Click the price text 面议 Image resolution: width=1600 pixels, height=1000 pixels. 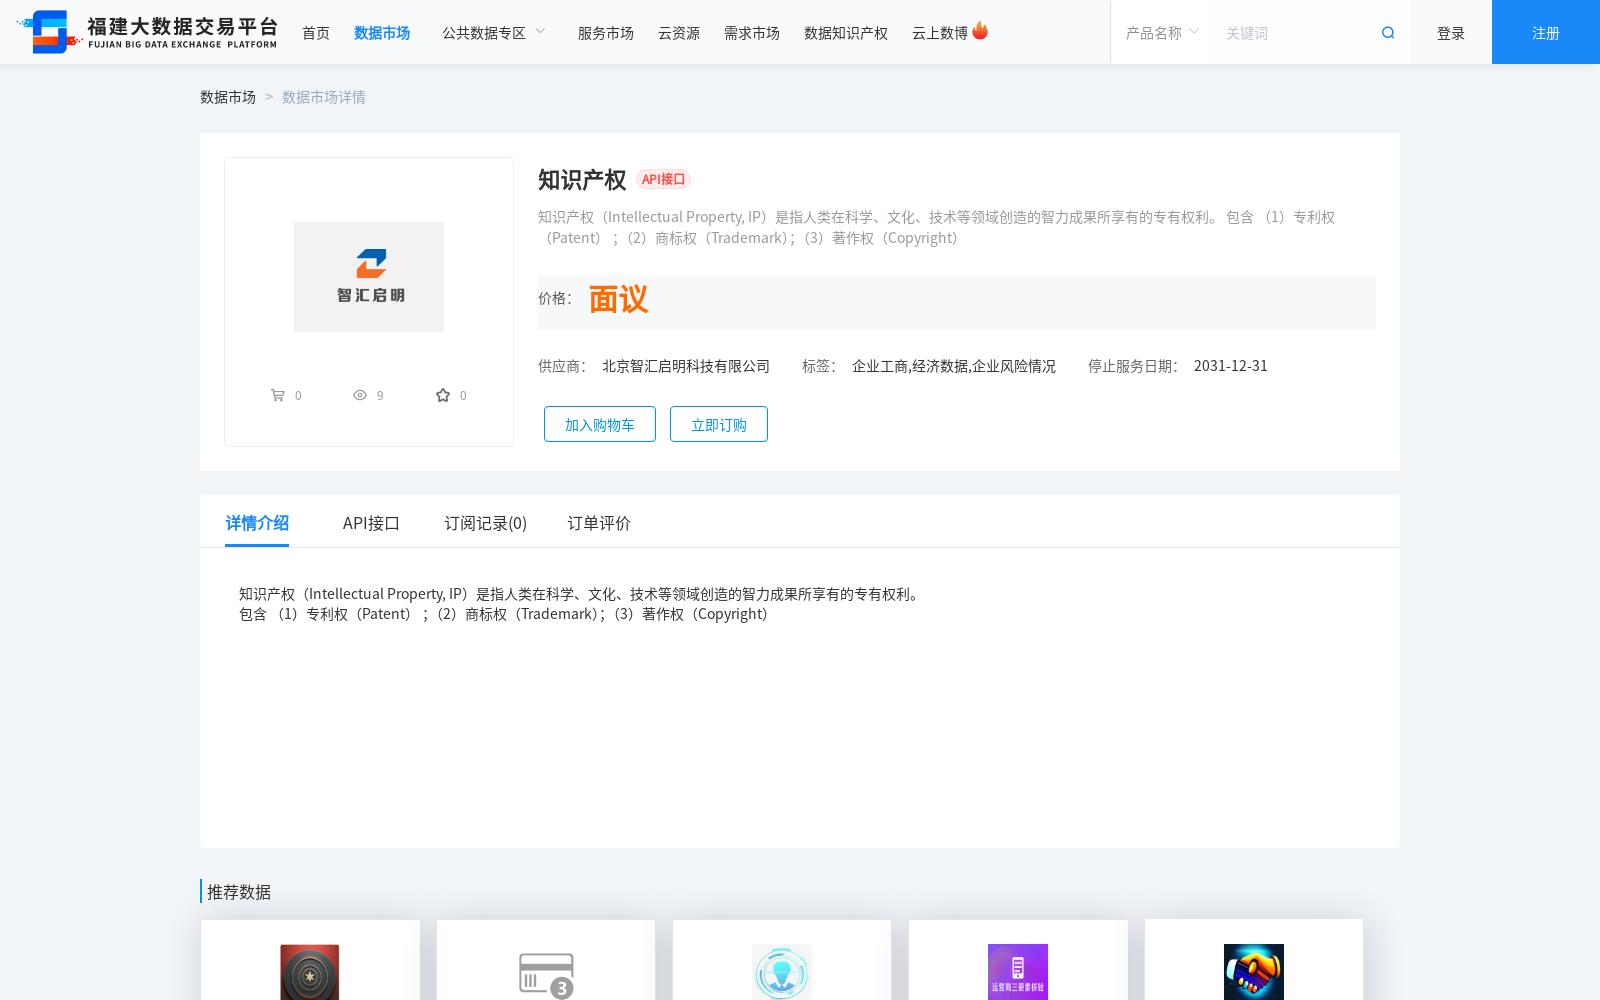click(x=618, y=299)
